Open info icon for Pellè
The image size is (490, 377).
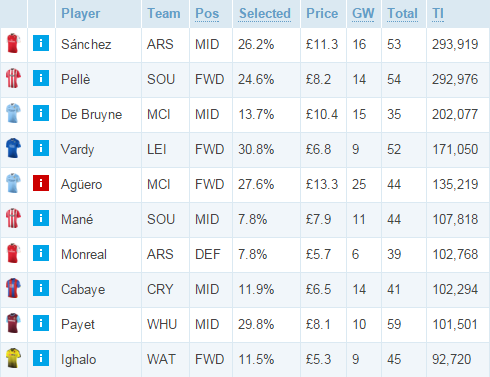tap(41, 78)
